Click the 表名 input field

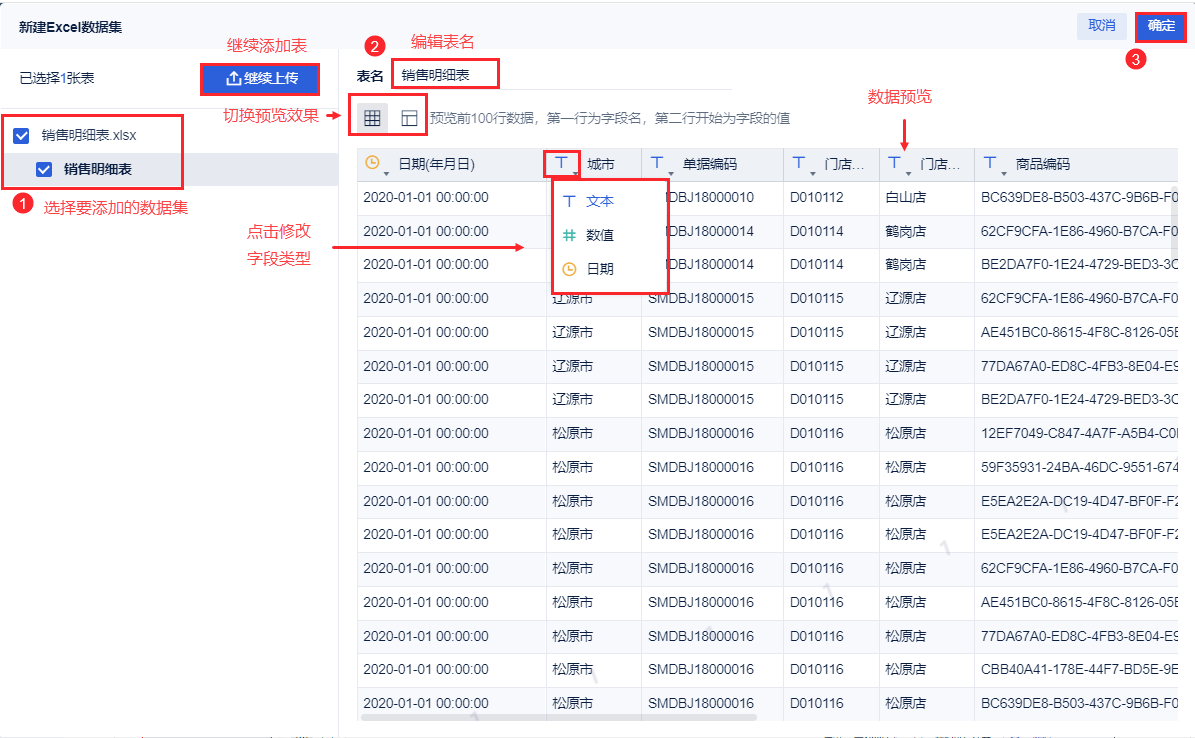click(446, 75)
